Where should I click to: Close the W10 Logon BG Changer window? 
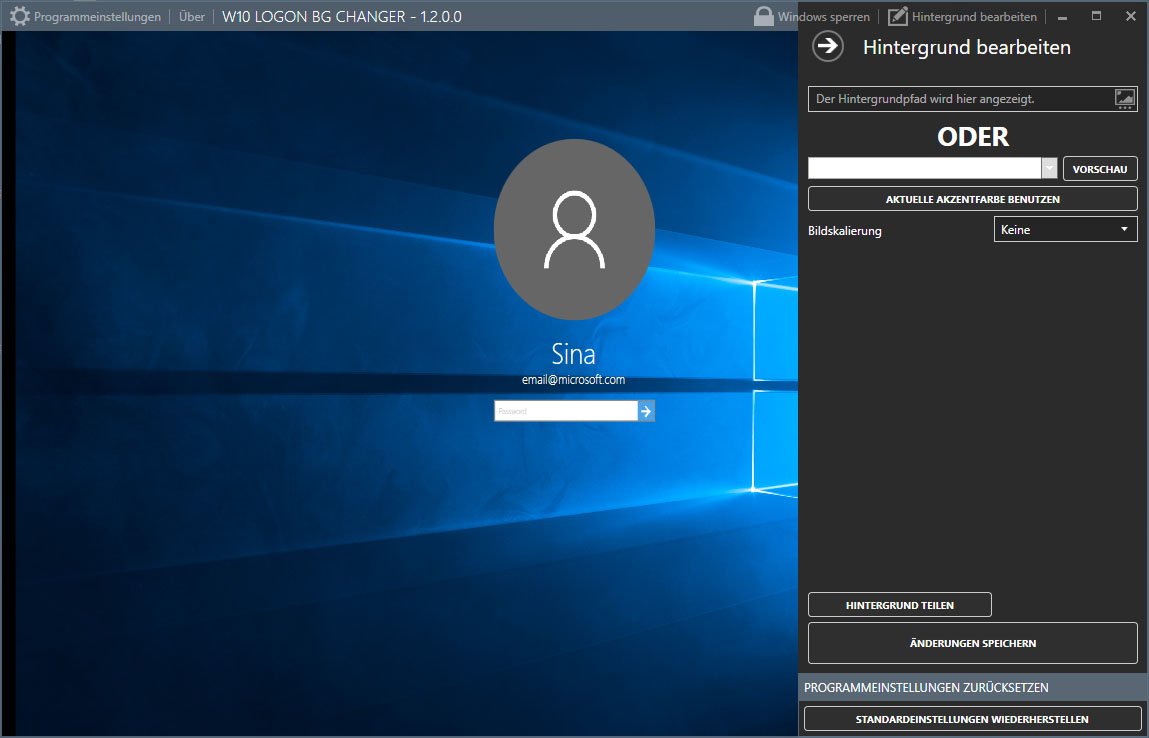coord(1131,16)
